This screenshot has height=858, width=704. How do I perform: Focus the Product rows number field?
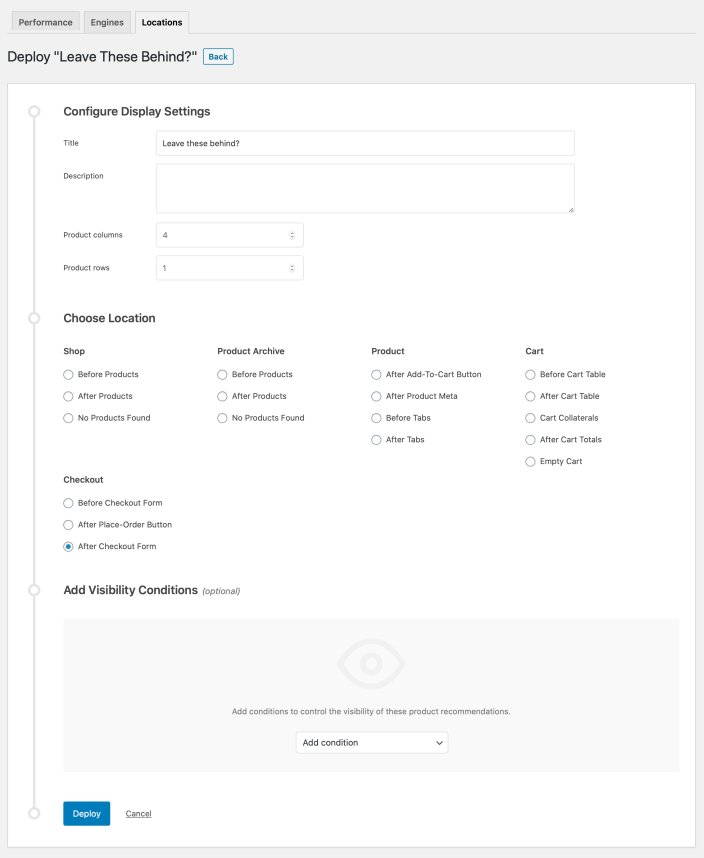[x=230, y=268]
